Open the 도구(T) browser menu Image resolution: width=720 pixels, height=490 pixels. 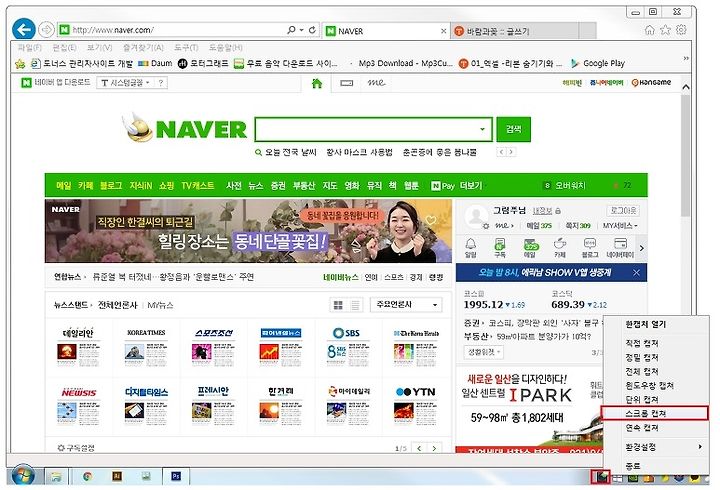[186, 48]
